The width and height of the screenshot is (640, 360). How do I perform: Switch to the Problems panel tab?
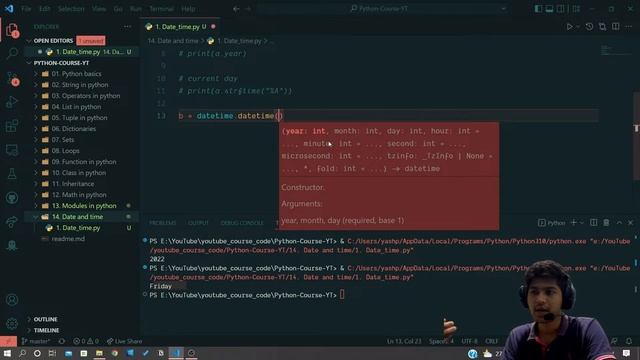coord(162,223)
